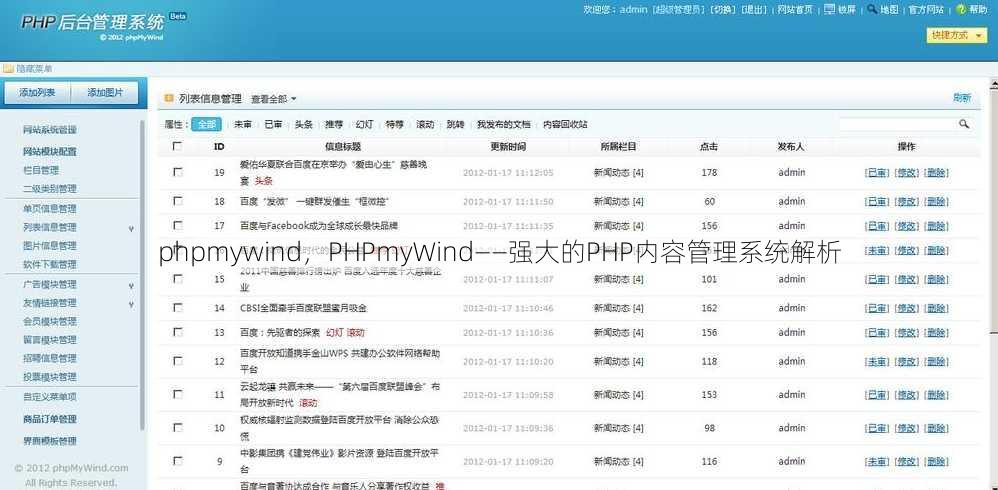Open help via the green question icon
This screenshot has width=998, height=490.
pyautogui.click(x=961, y=10)
